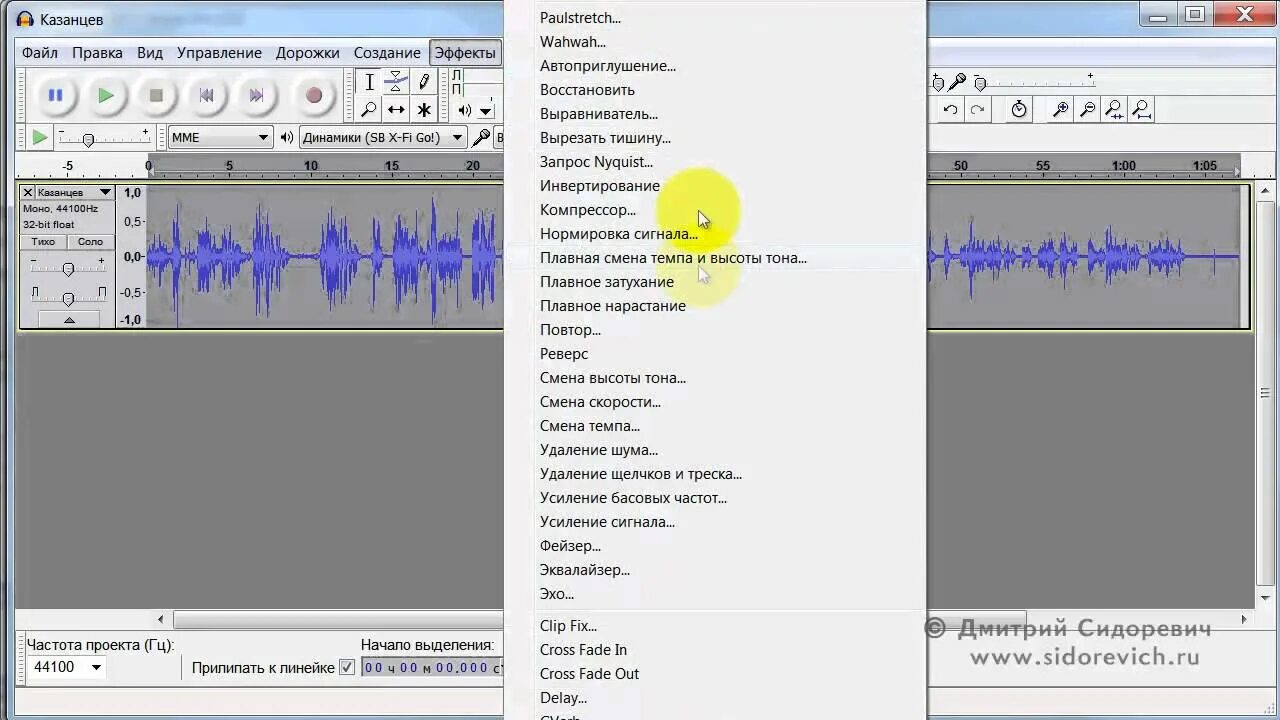Open the Дорожки menu
Viewport: 1280px width, 720px height.
coord(308,53)
